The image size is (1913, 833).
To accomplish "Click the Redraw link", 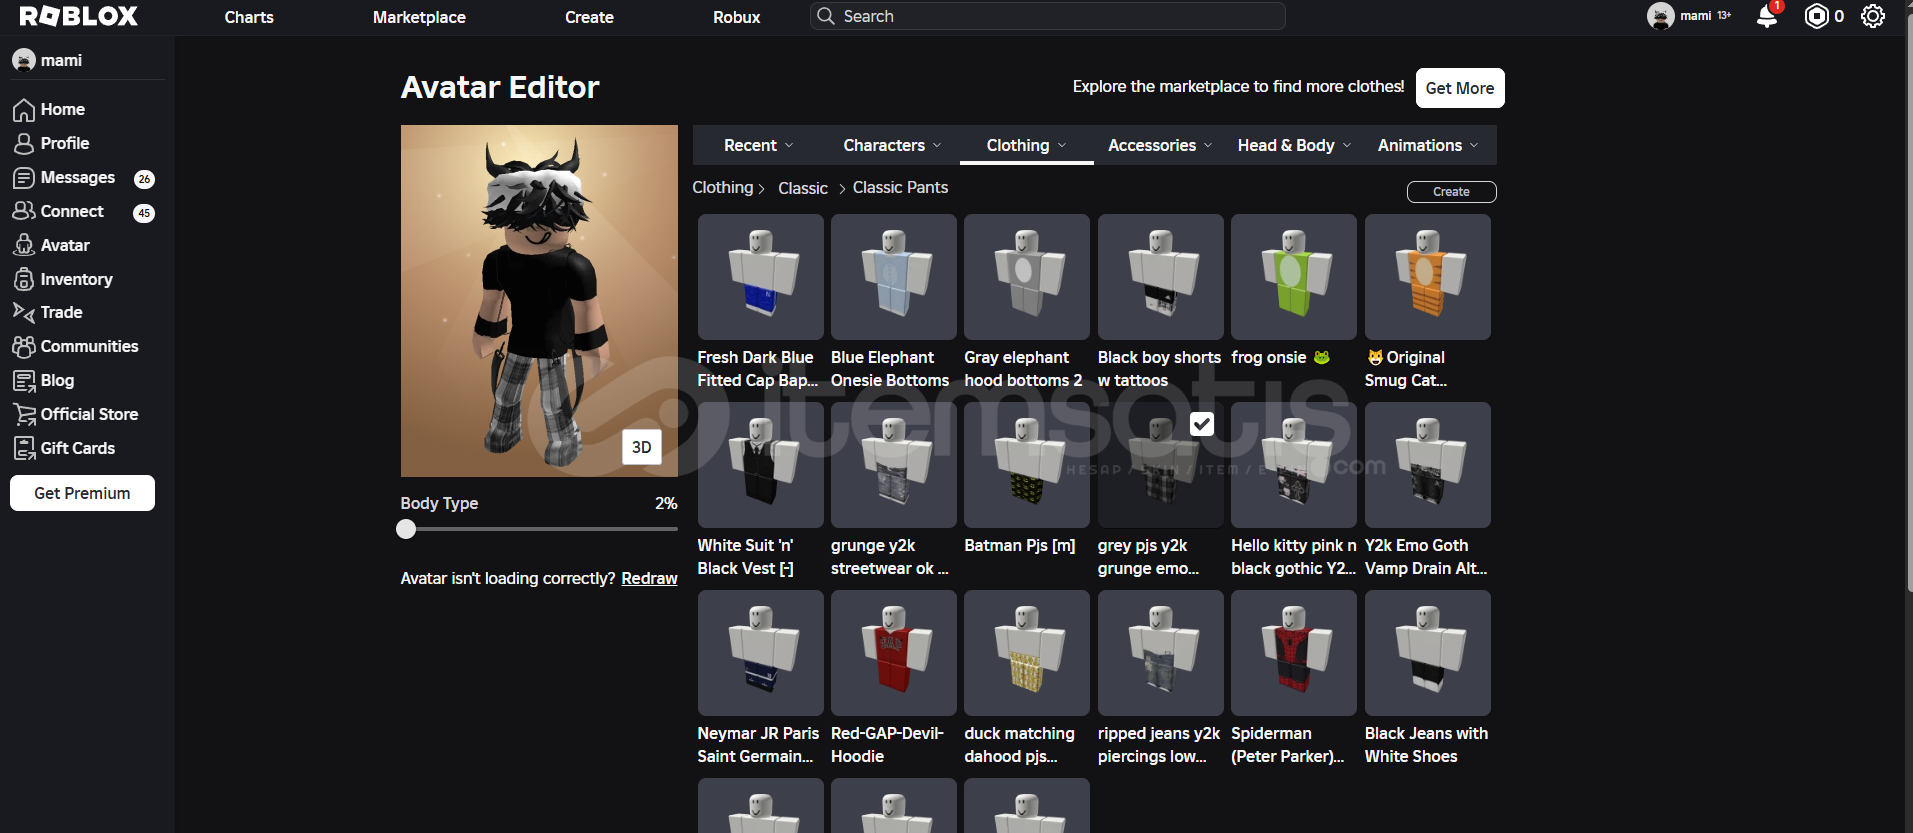I will coord(649,578).
